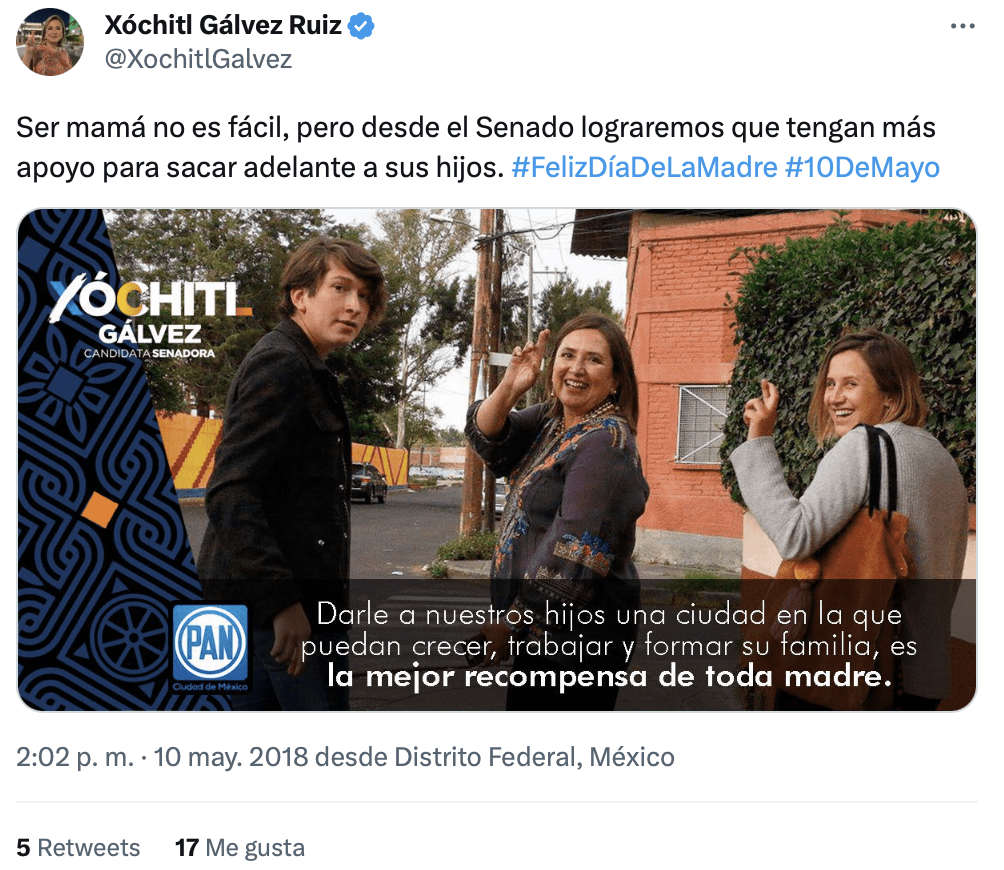Open Xóchitl Gálvez Ruiz's profile avatar
The width and height of the screenshot is (1004, 870).
pyautogui.click(x=50, y=42)
